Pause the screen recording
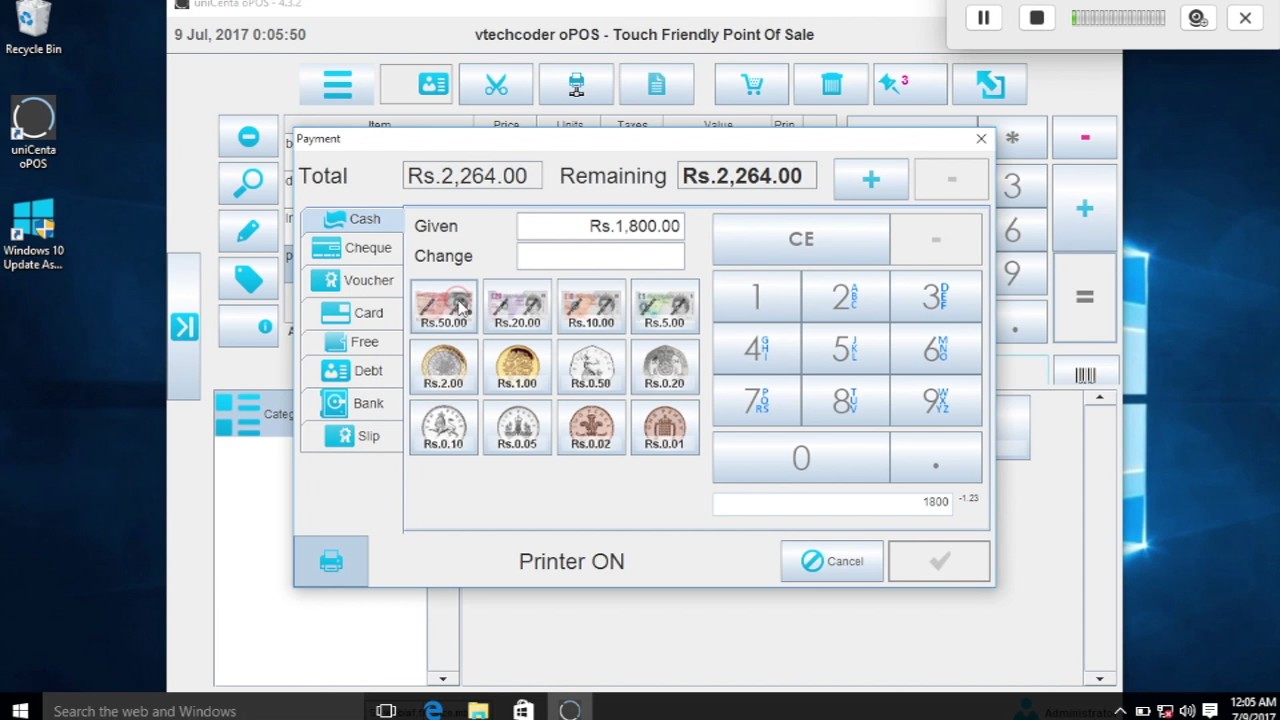Screen dimensions: 1280x720 [983, 18]
